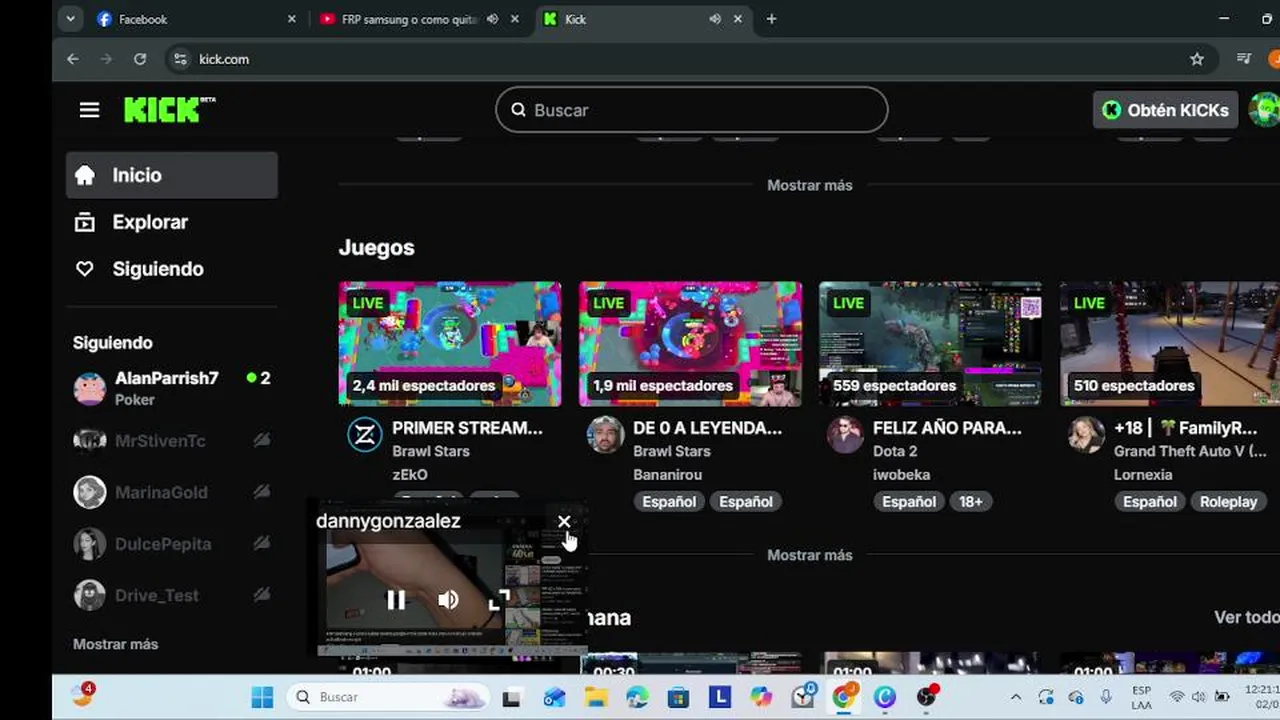
Task: Open iwobeka's Dota 2 stream thumbnail
Action: (x=931, y=344)
